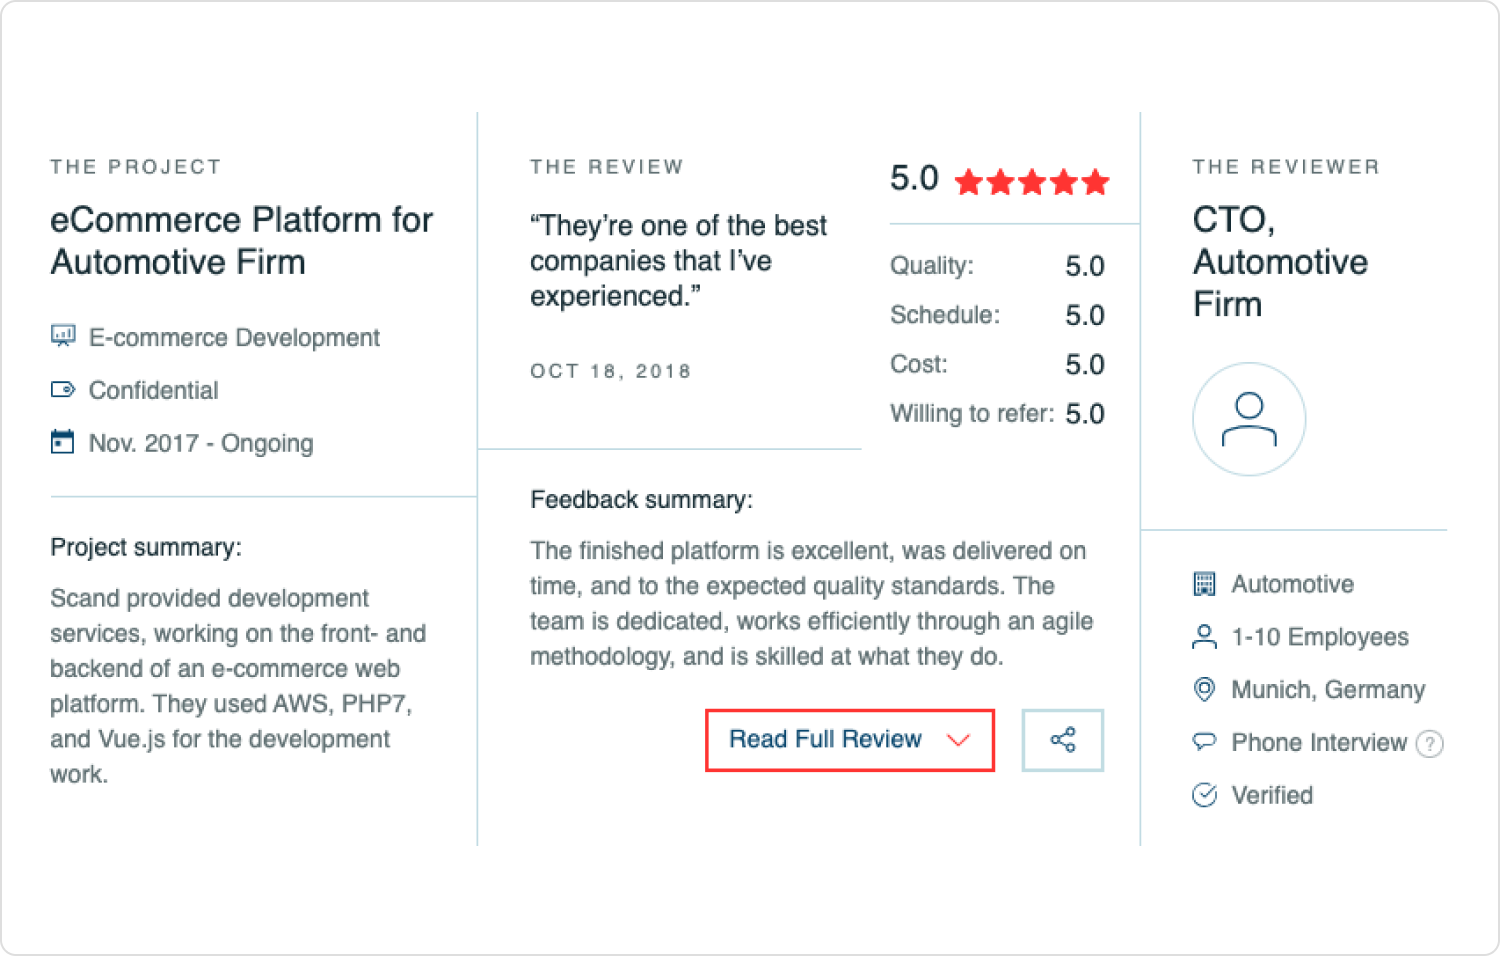Click the Munich, Germany location pin icon
The height and width of the screenshot is (956, 1500).
[1204, 690]
